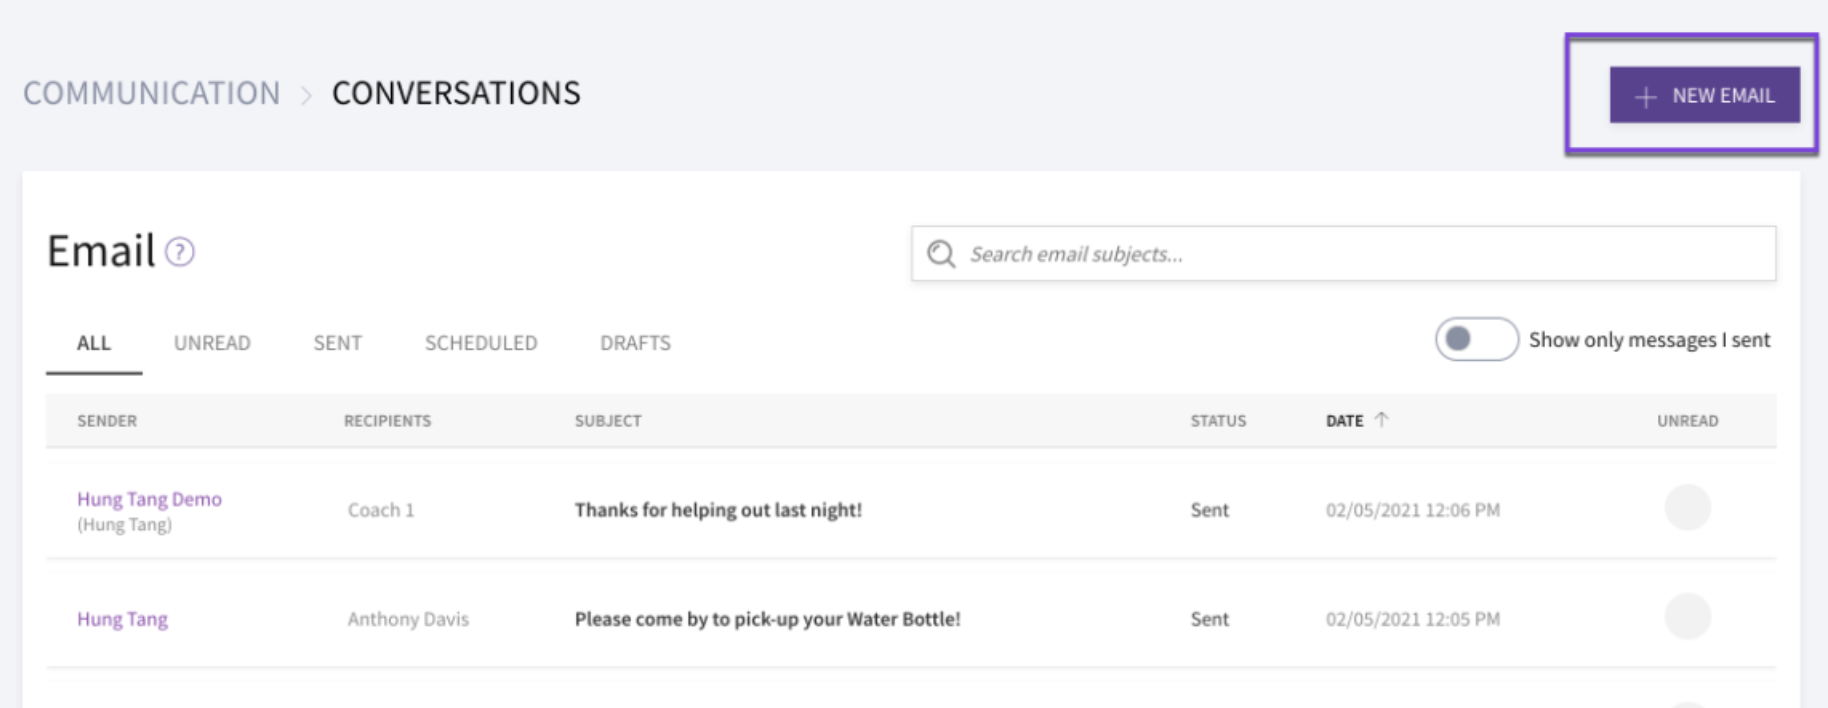This screenshot has width=1828, height=708.
Task: View the Scheduled tab
Action: pyautogui.click(x=481, y=343)
